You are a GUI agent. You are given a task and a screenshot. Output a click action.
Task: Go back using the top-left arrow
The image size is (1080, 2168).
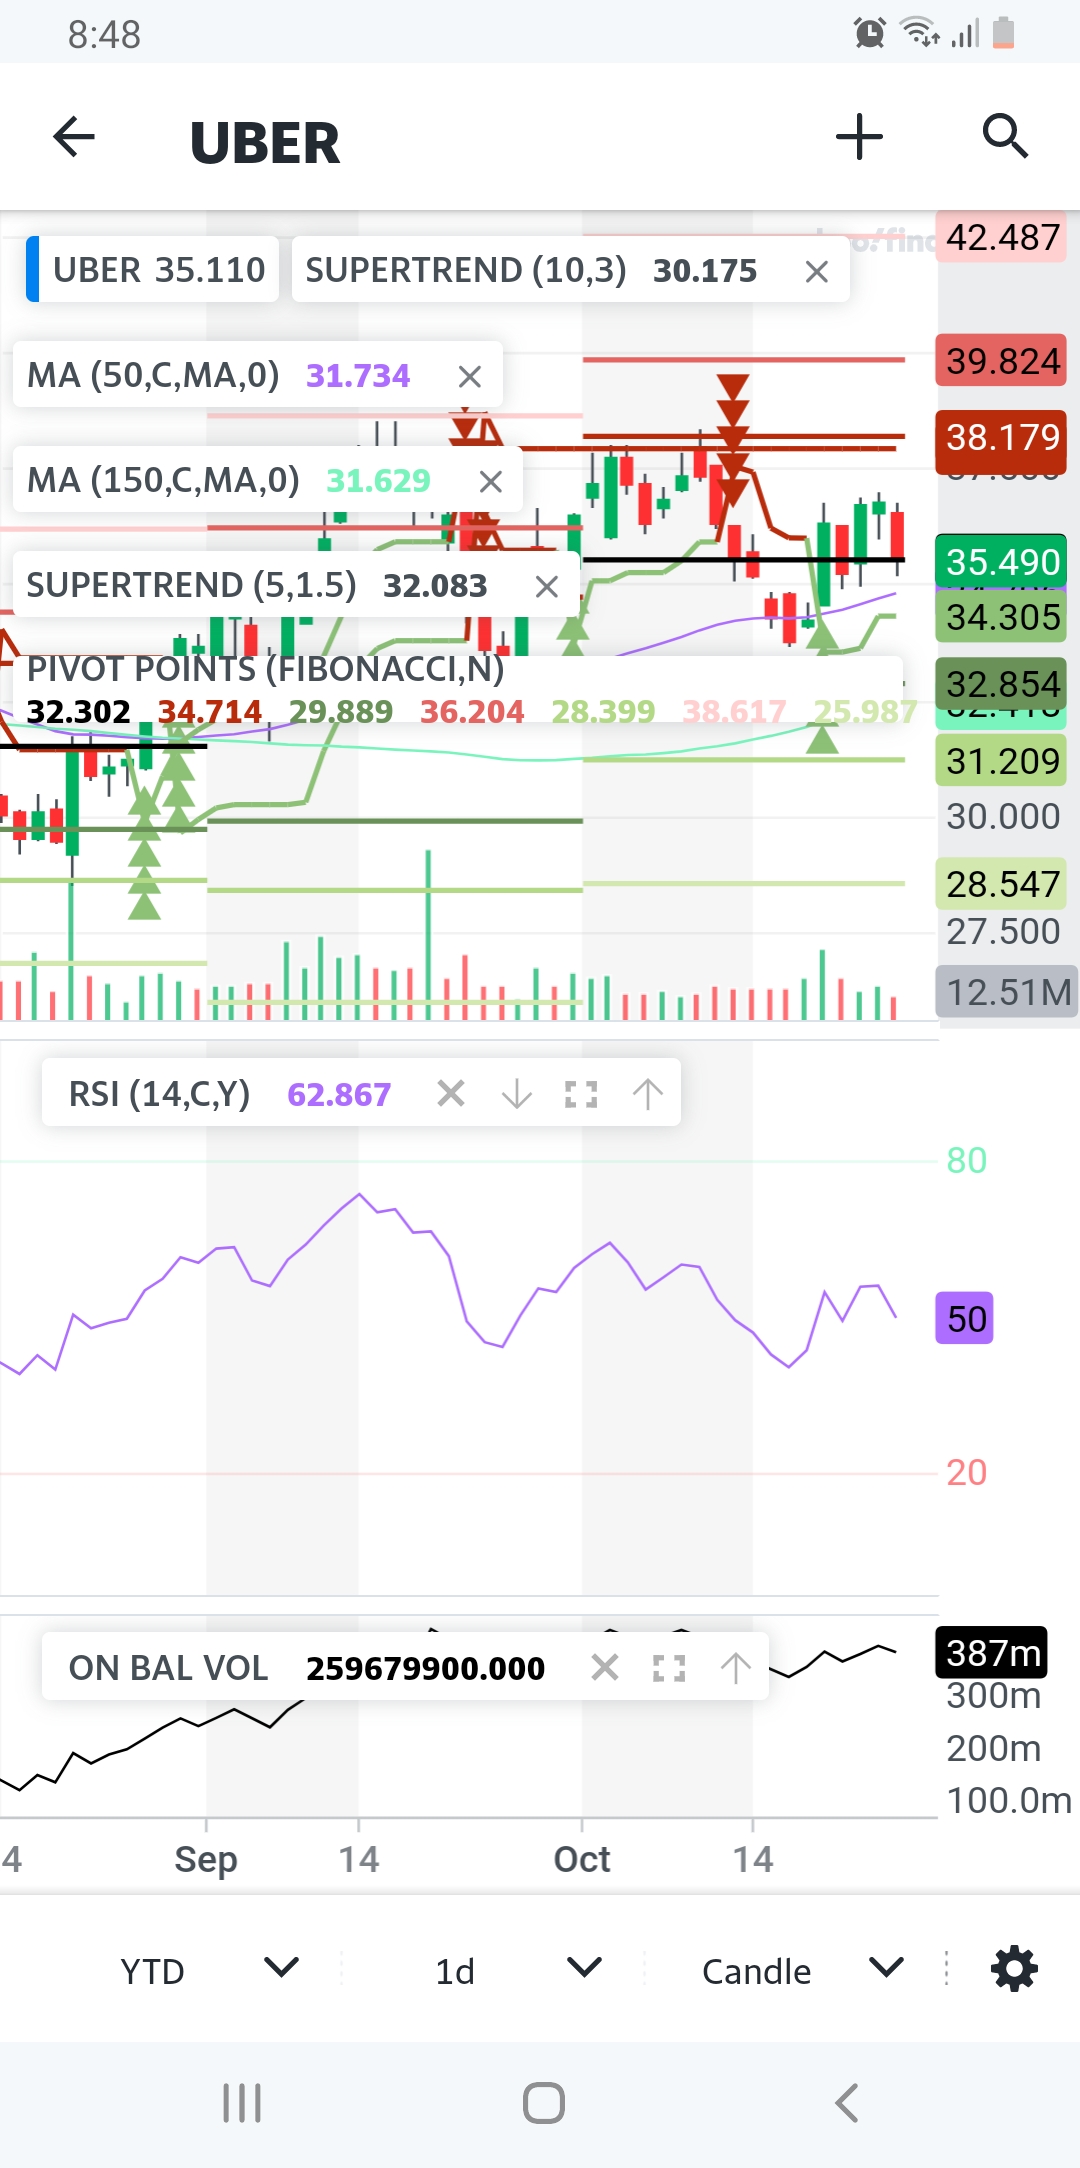(73, 137)
